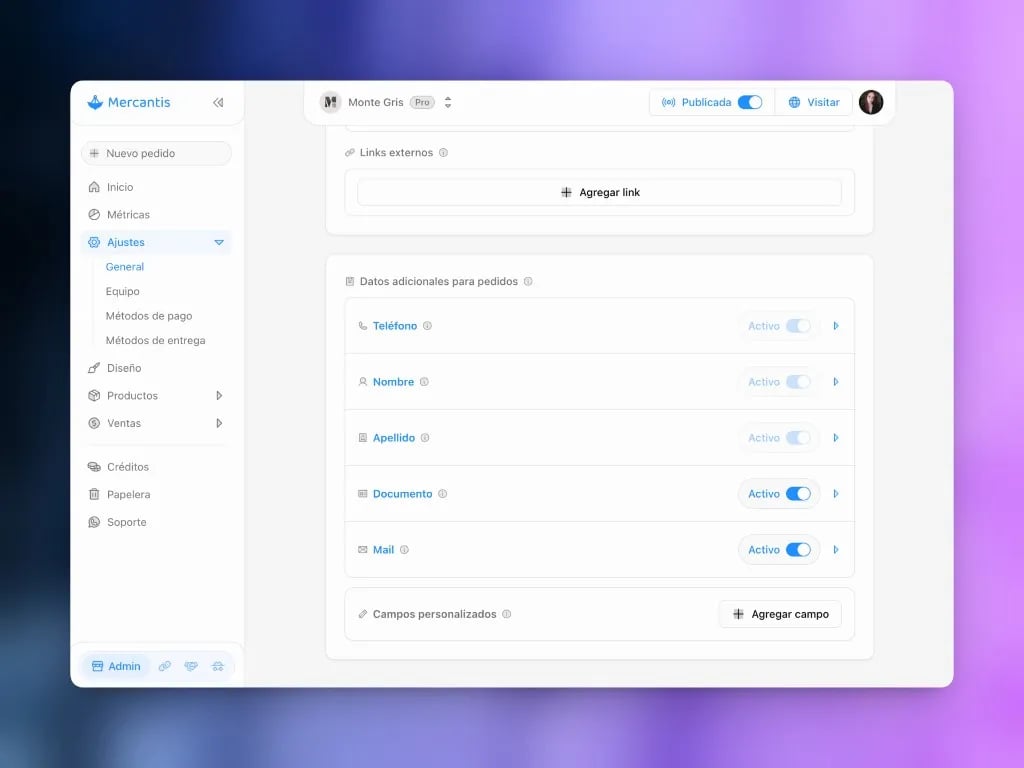Click Agregar campo button
The height and width of the screenshot is (768, 1024).
point(780,615)
